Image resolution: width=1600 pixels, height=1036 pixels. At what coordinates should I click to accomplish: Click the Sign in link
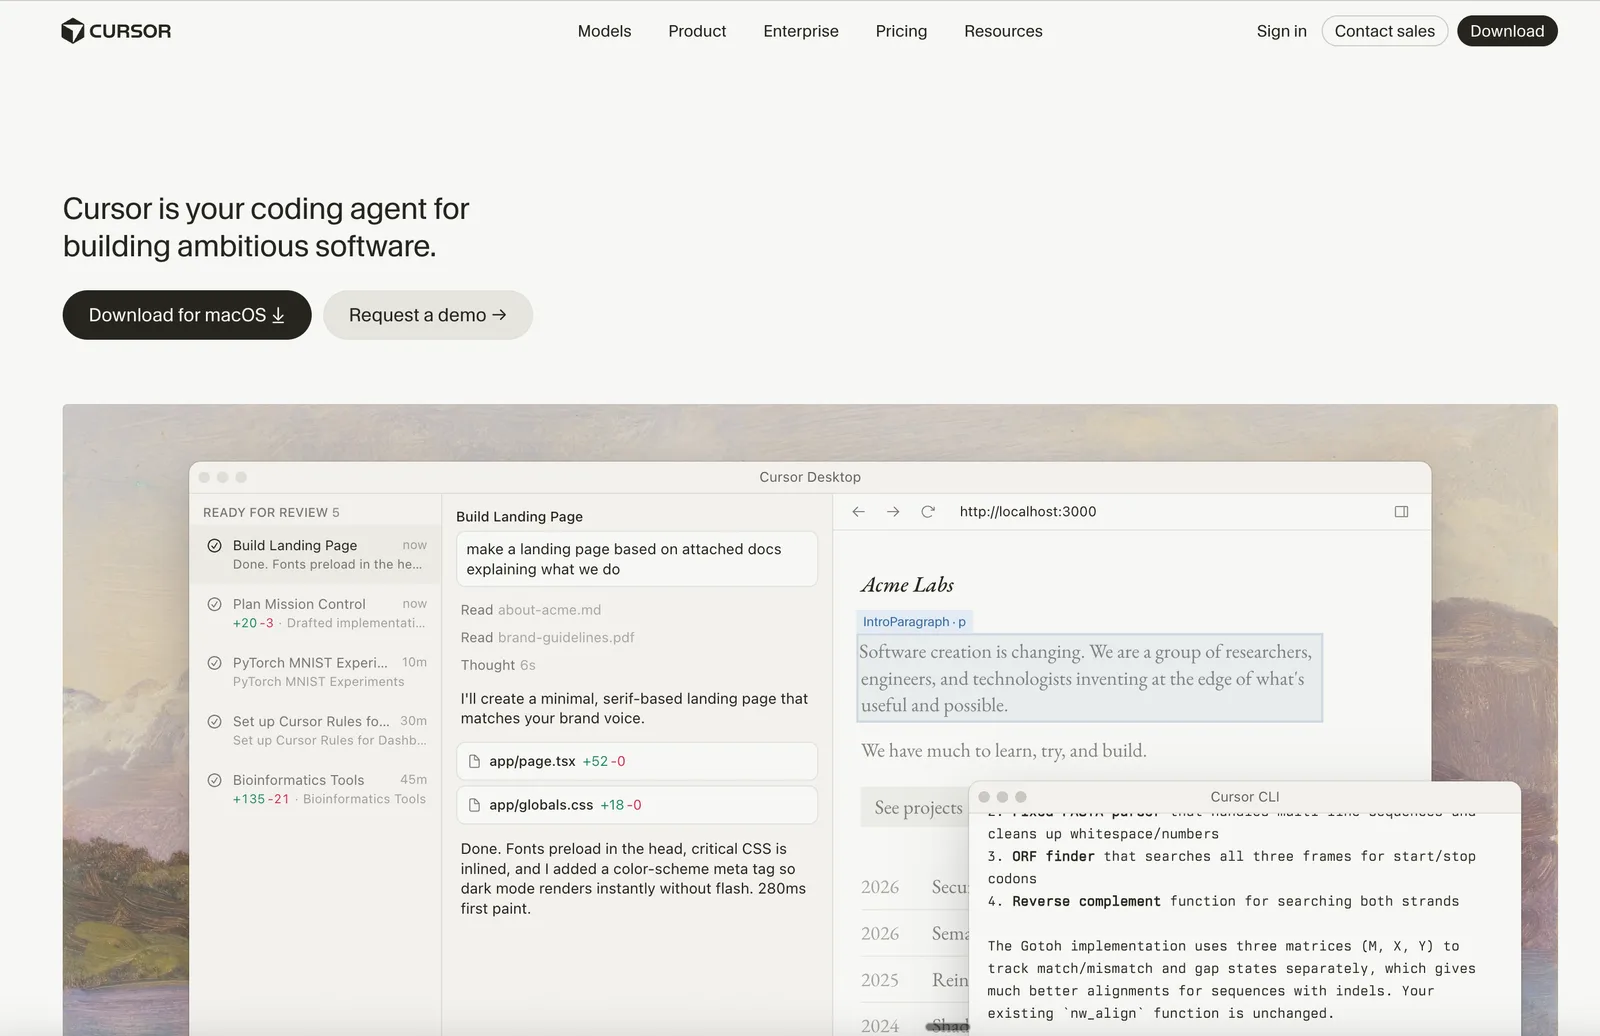click(x=1281, y=31)
